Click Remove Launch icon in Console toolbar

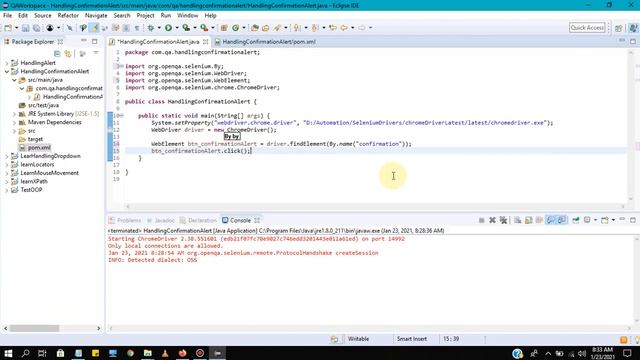click(492, 220)
